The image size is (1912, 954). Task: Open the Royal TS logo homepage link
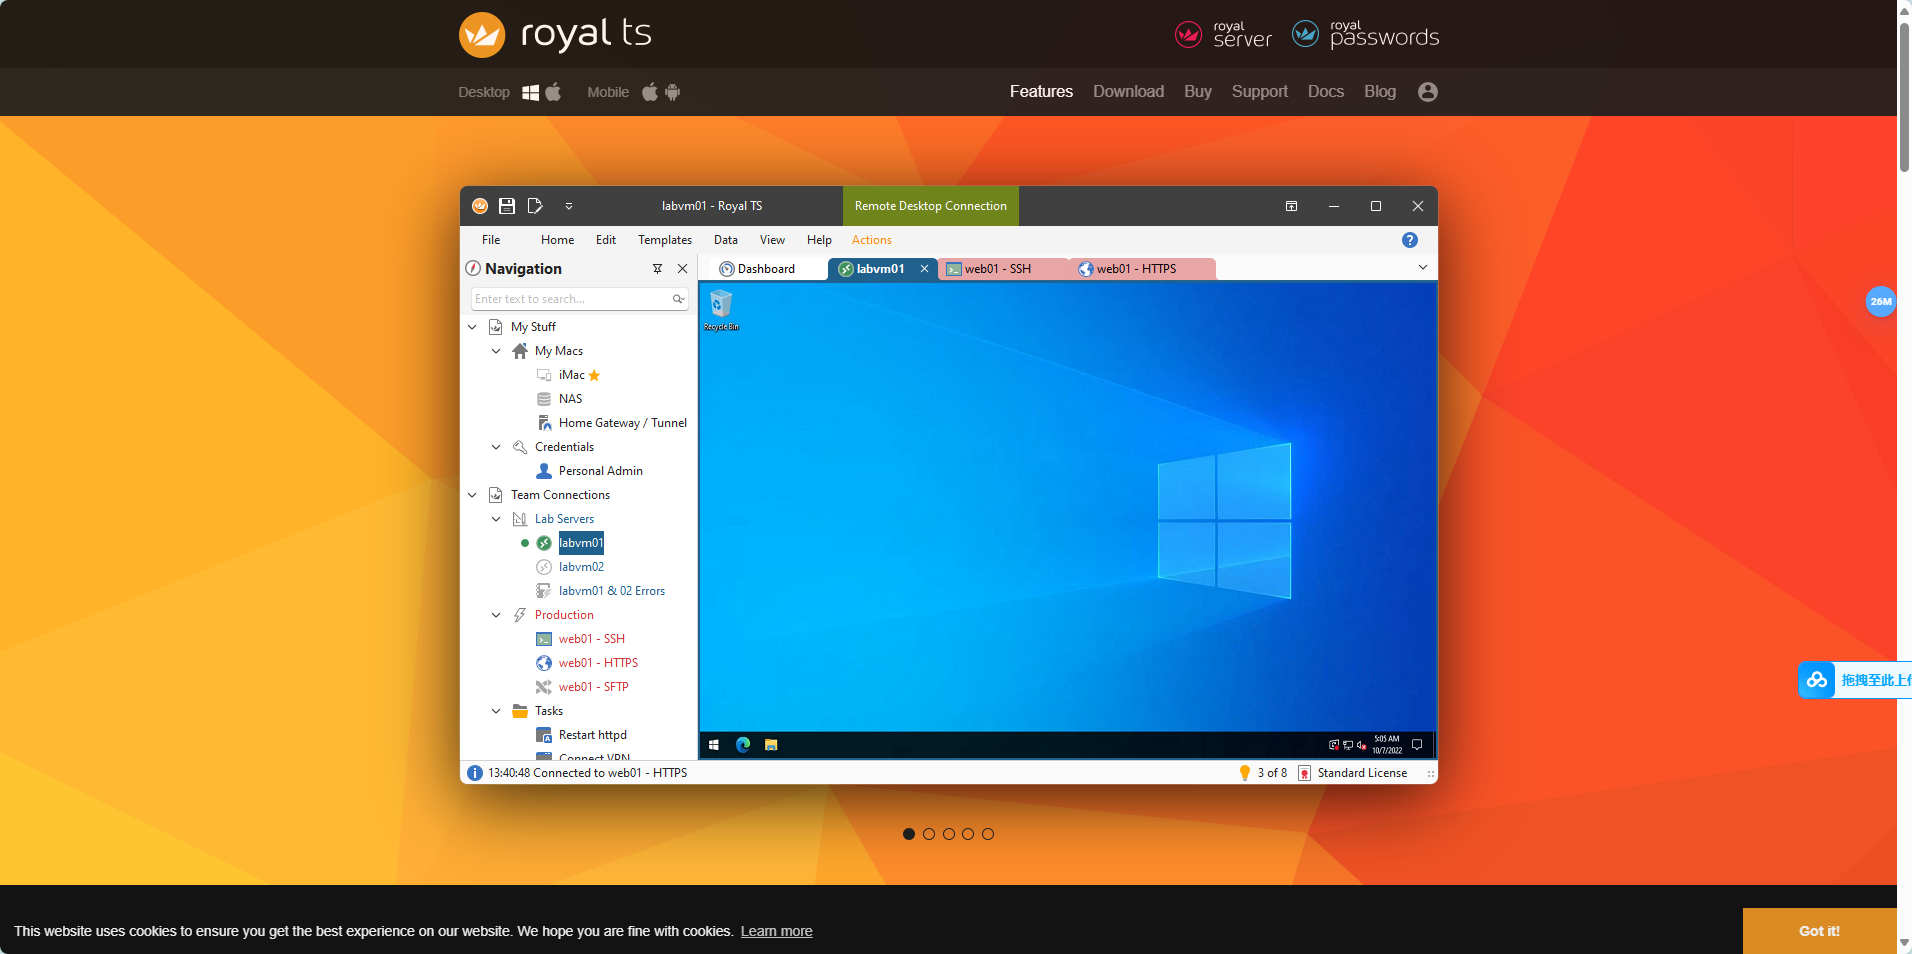(555, 34)
